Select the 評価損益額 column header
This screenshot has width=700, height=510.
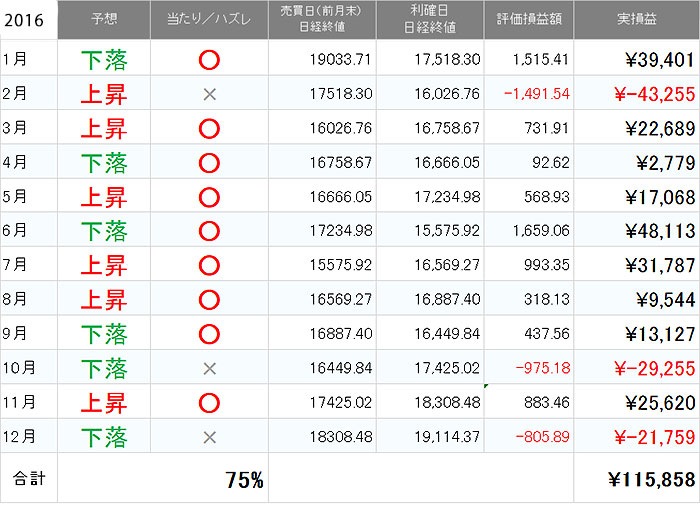530,19
